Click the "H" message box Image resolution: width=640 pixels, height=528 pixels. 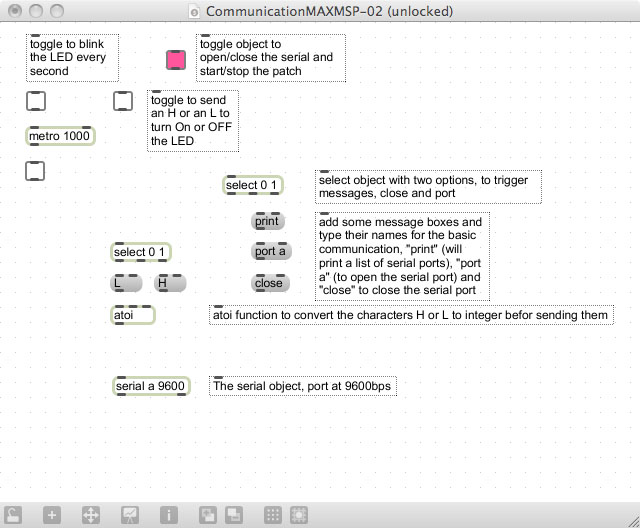click(169, 283)
